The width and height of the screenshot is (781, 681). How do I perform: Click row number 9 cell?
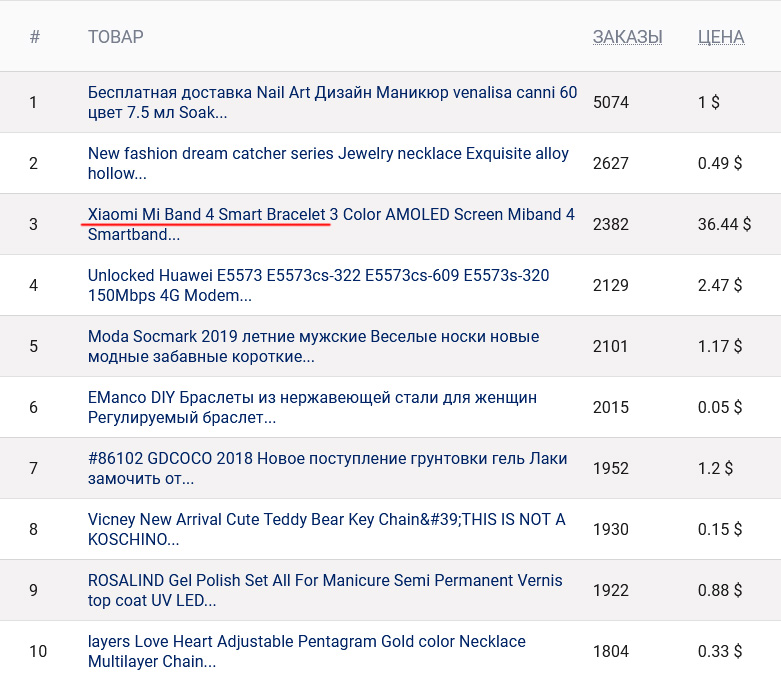[x=33, y=590]
